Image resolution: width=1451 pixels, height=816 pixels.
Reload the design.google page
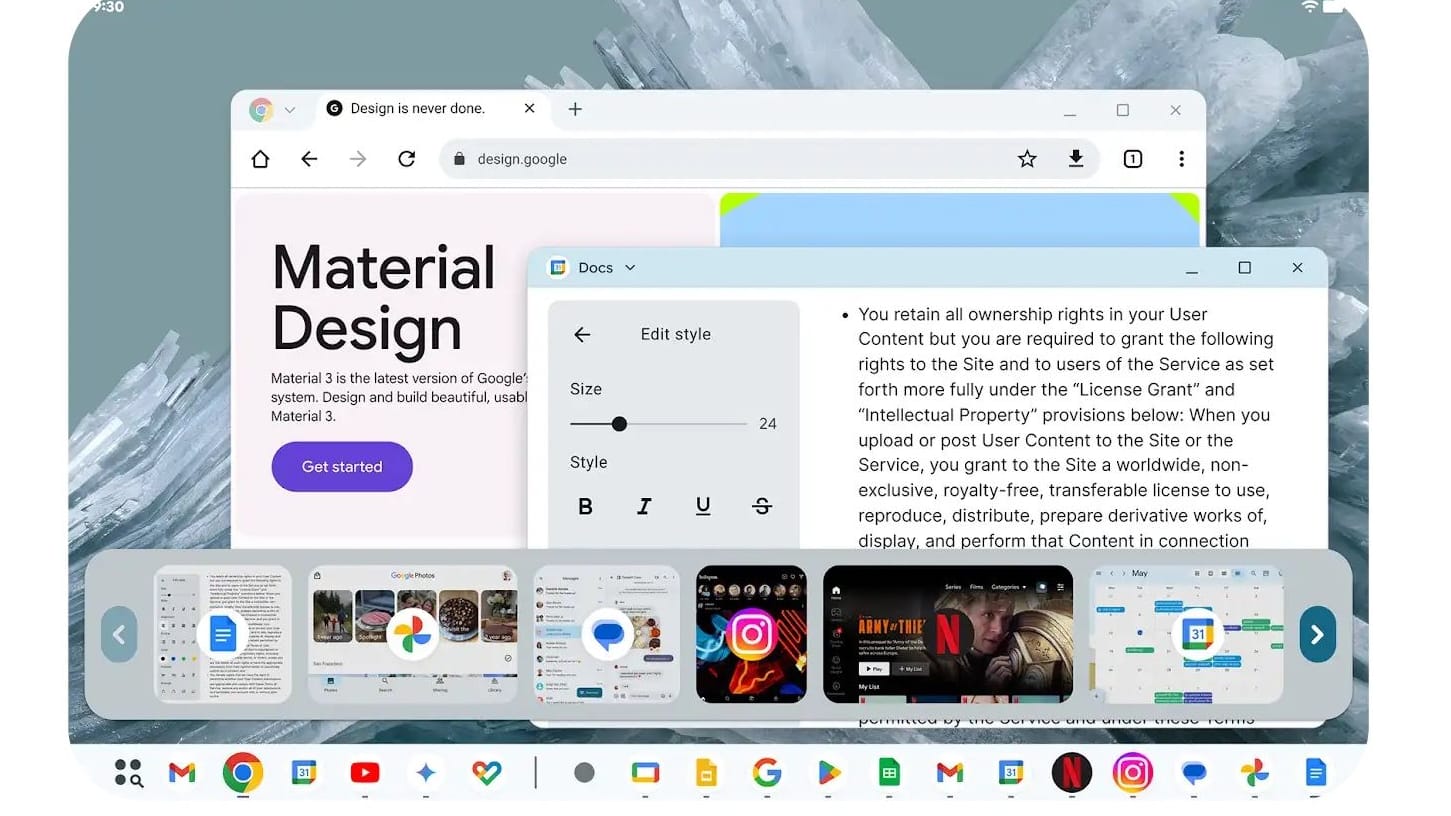[x=406, y=159]
